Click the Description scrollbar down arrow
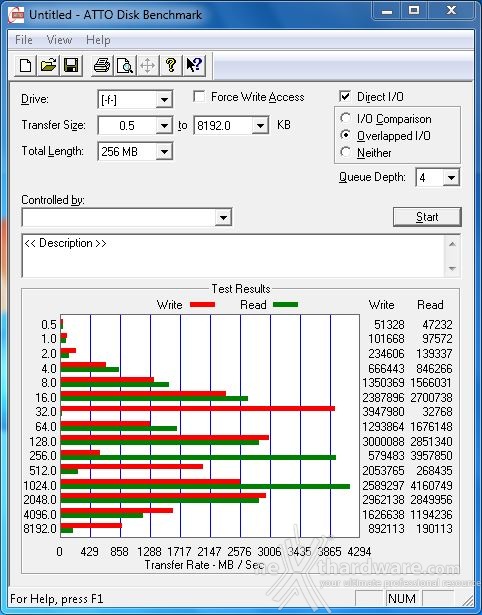This screenshot has width=482, height=615. click(x=452, y=269)
